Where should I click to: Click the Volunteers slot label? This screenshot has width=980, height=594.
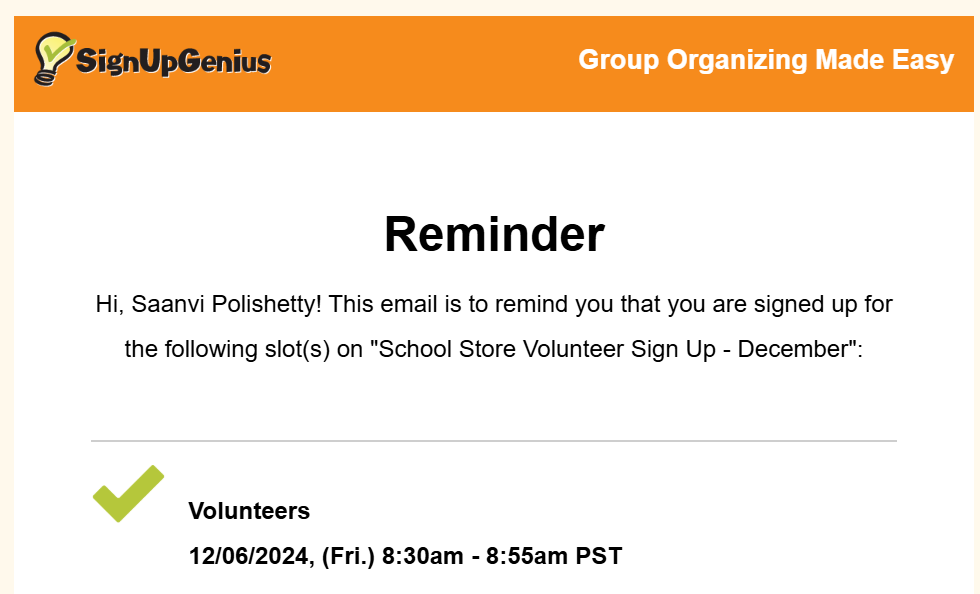[249, 511]
